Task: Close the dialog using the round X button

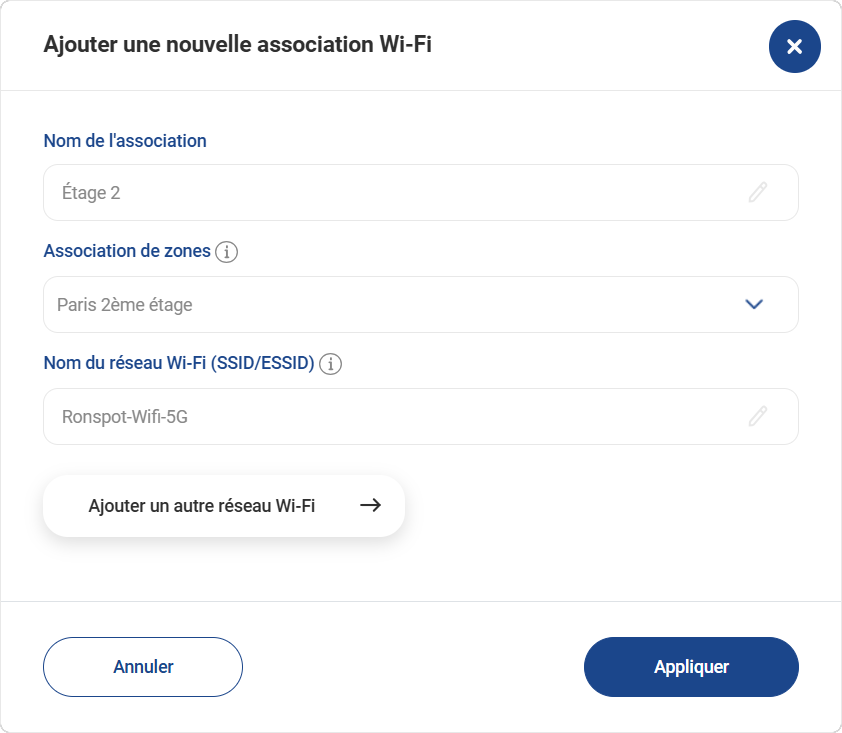Action: point(794,46)
